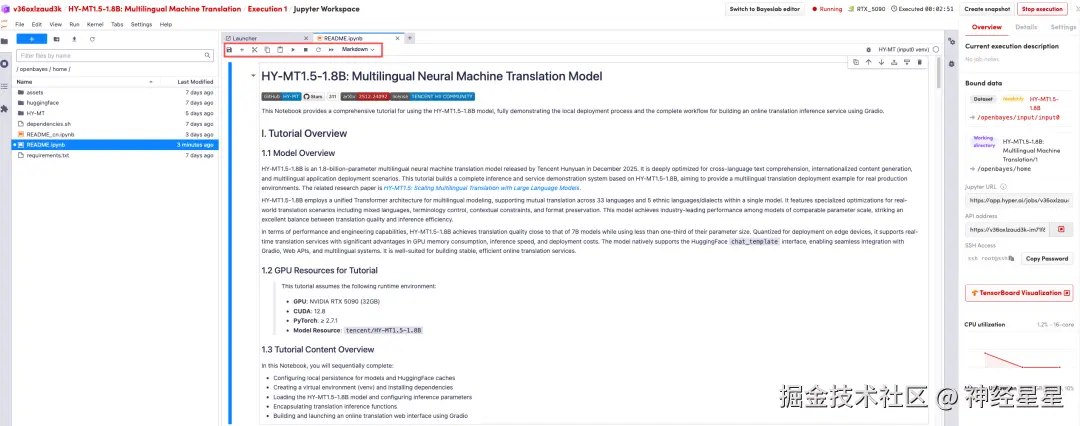Image resolution: width=1080 pixels, height=426 pixels.
Task: Open the Tabs menu
Action: tap(117, 24)
